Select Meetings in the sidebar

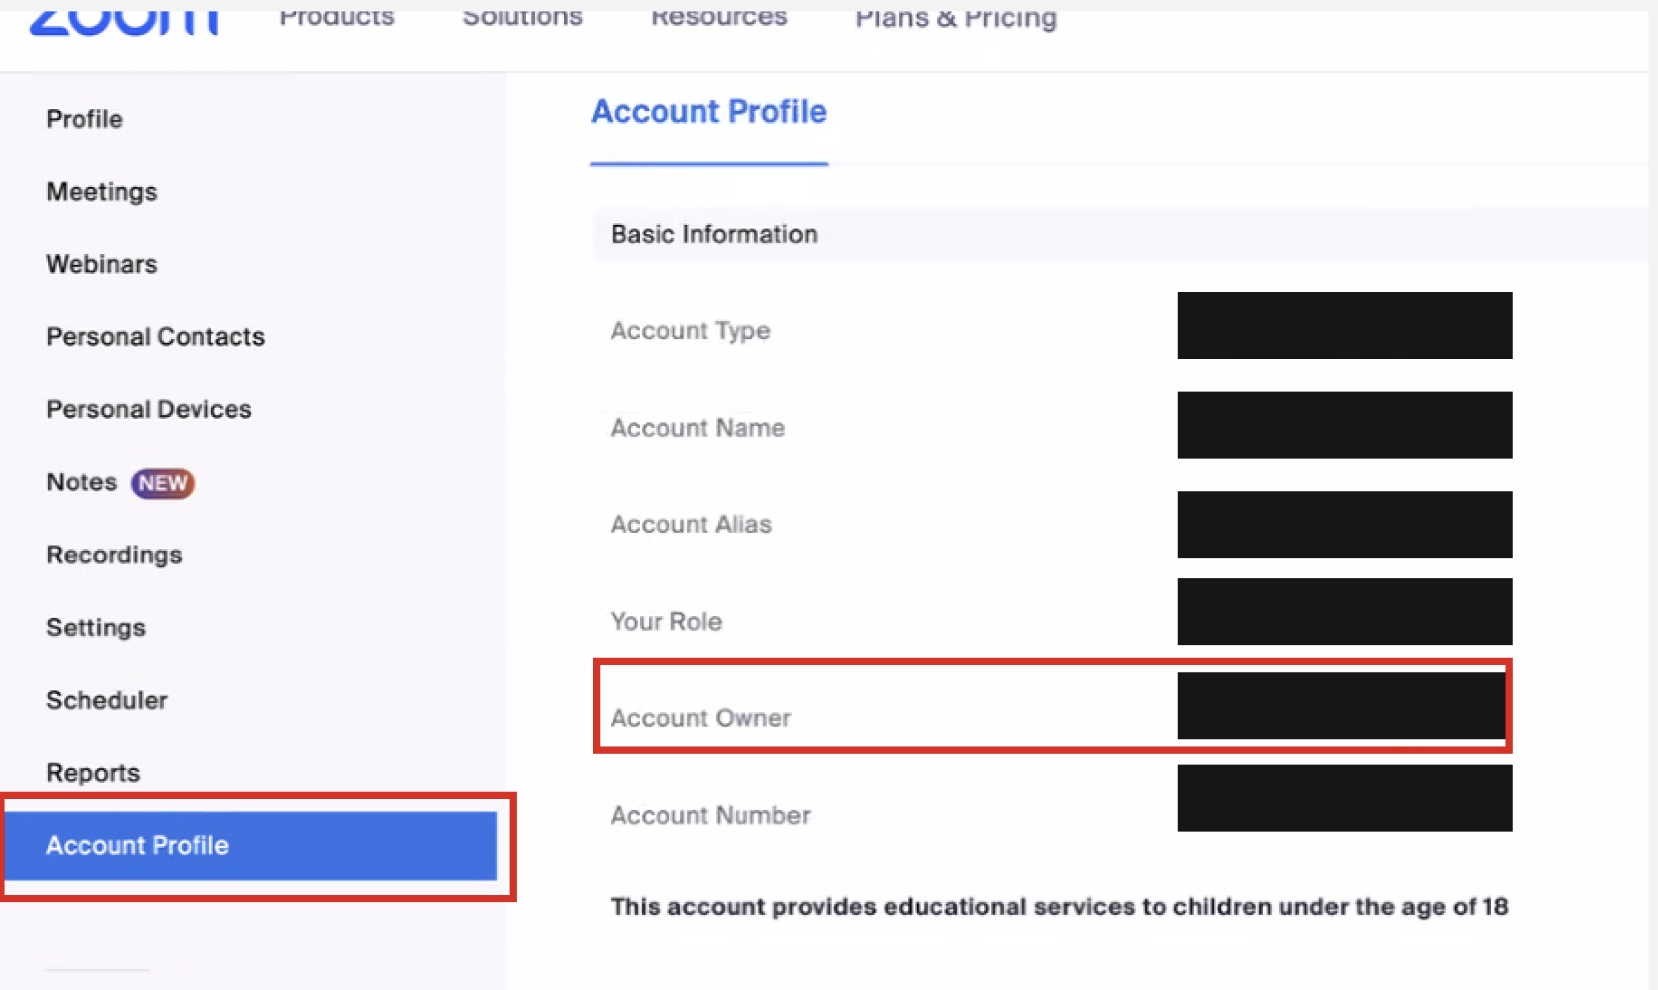coord(102,191)
